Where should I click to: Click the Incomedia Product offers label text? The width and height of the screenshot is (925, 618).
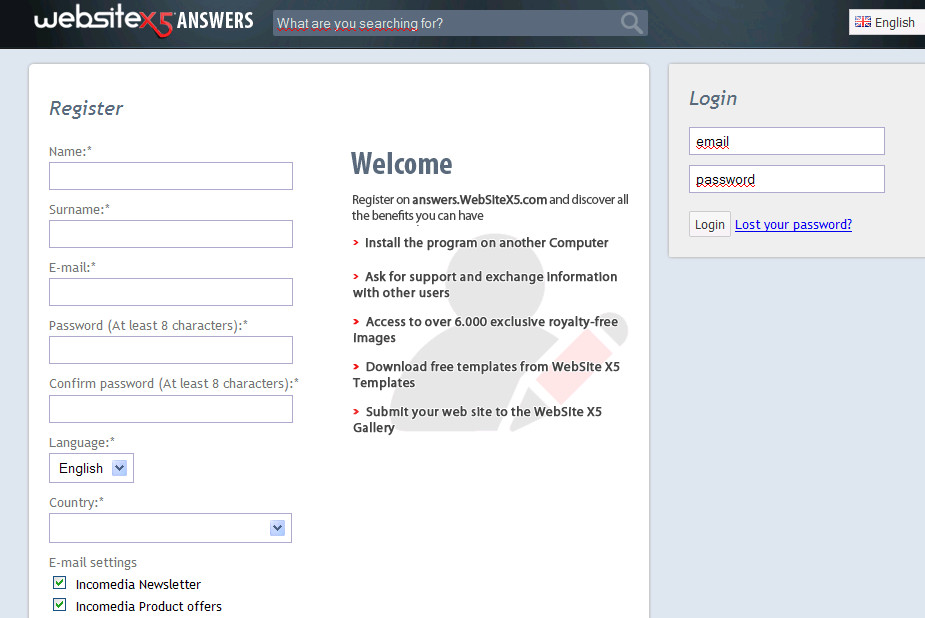coord(149,606)
